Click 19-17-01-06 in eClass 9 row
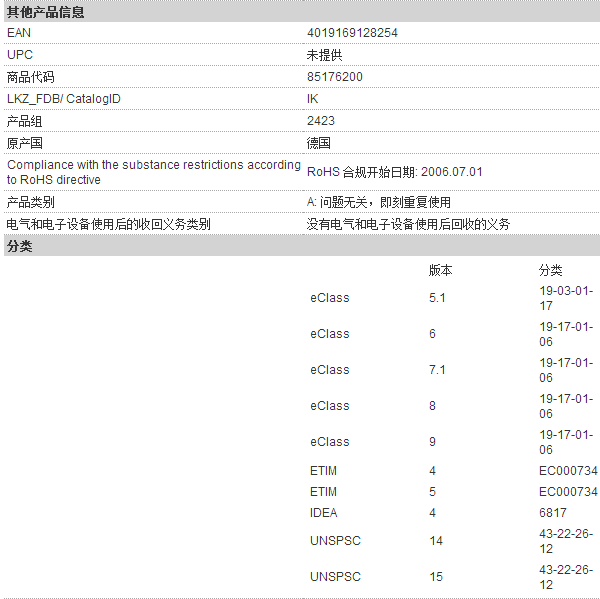The image size is (600, 599). (566, 442)
